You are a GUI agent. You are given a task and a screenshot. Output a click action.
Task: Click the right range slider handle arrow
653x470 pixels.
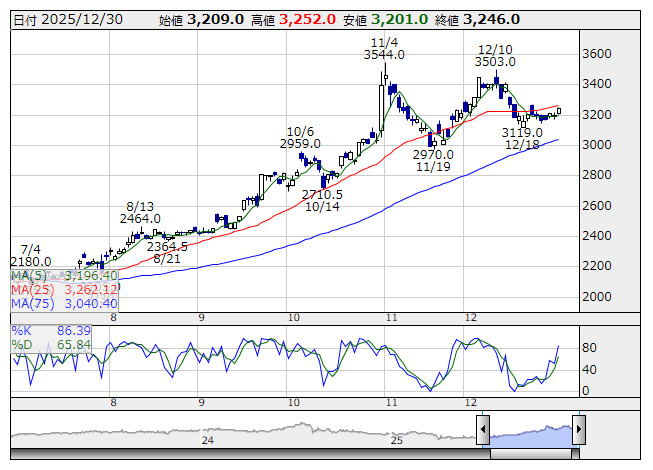click(x=579, y=429)
